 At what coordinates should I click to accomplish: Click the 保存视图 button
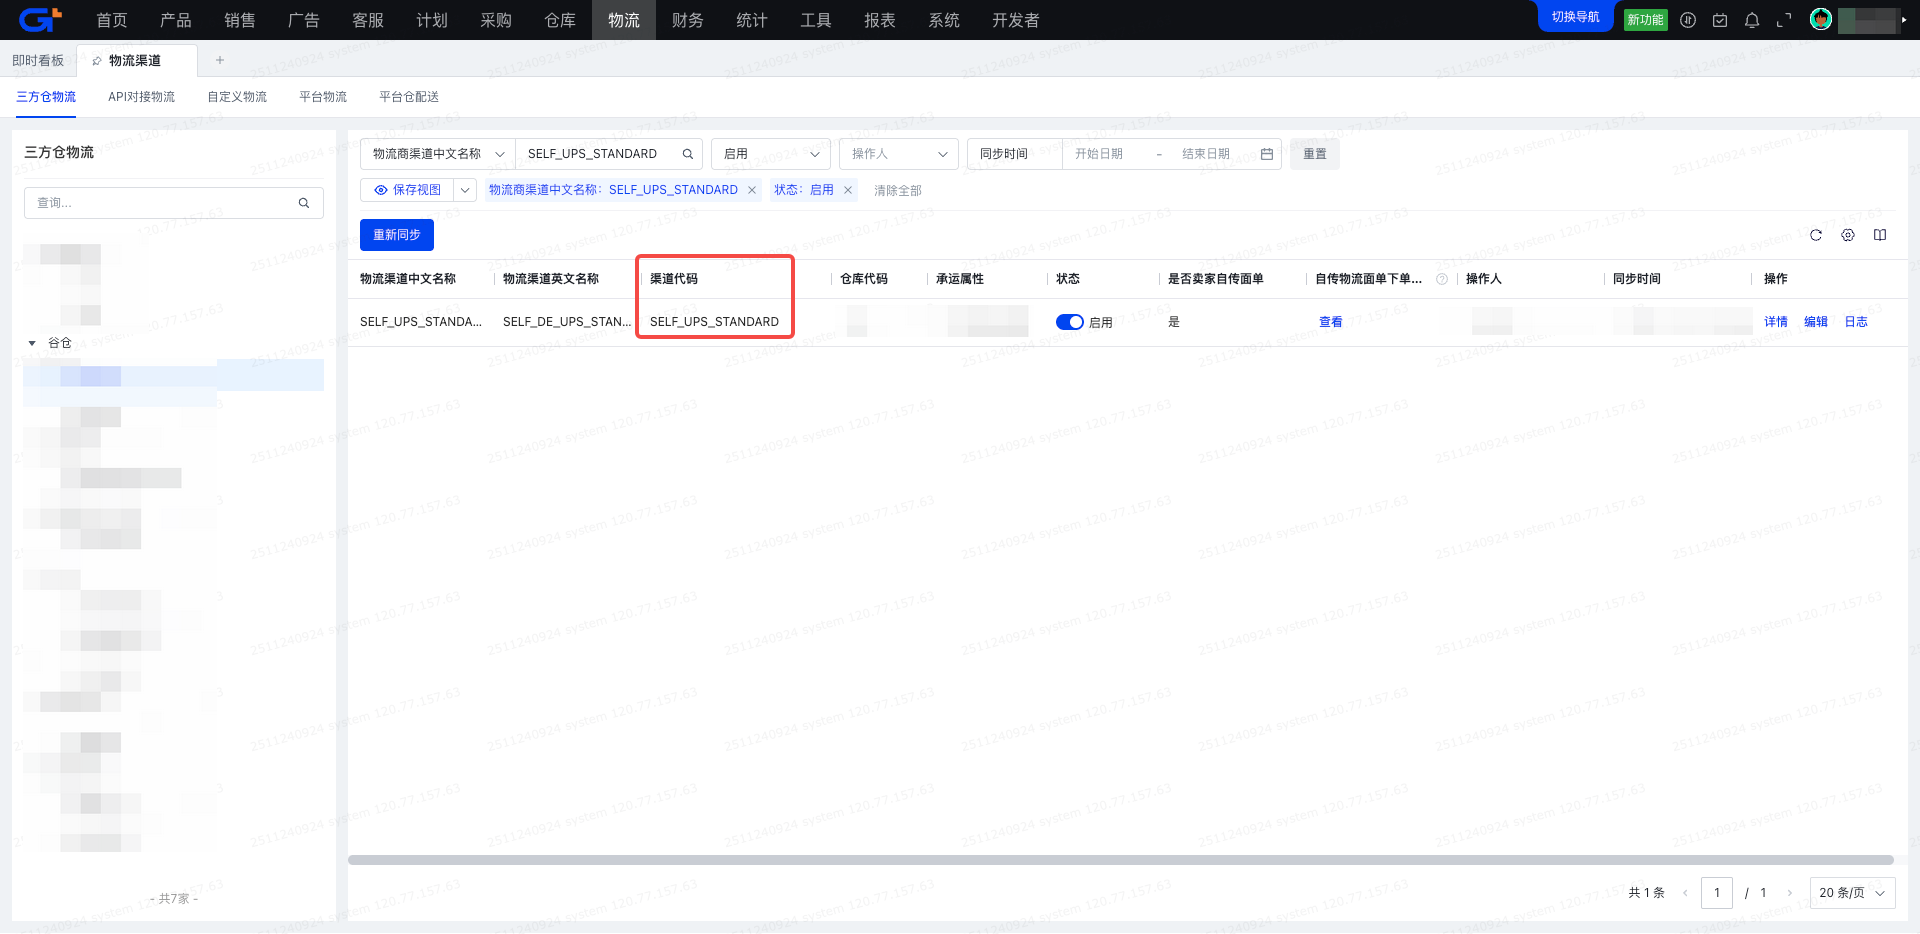click(x=407, y=190)
